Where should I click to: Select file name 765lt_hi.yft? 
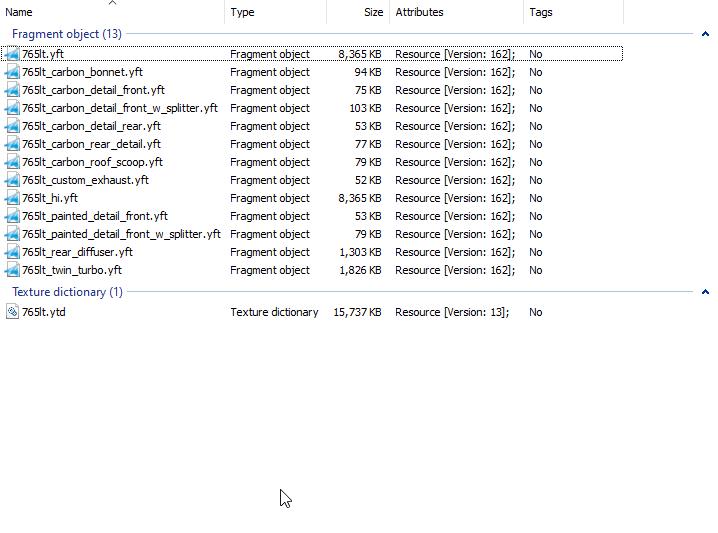tap(50, 198)
